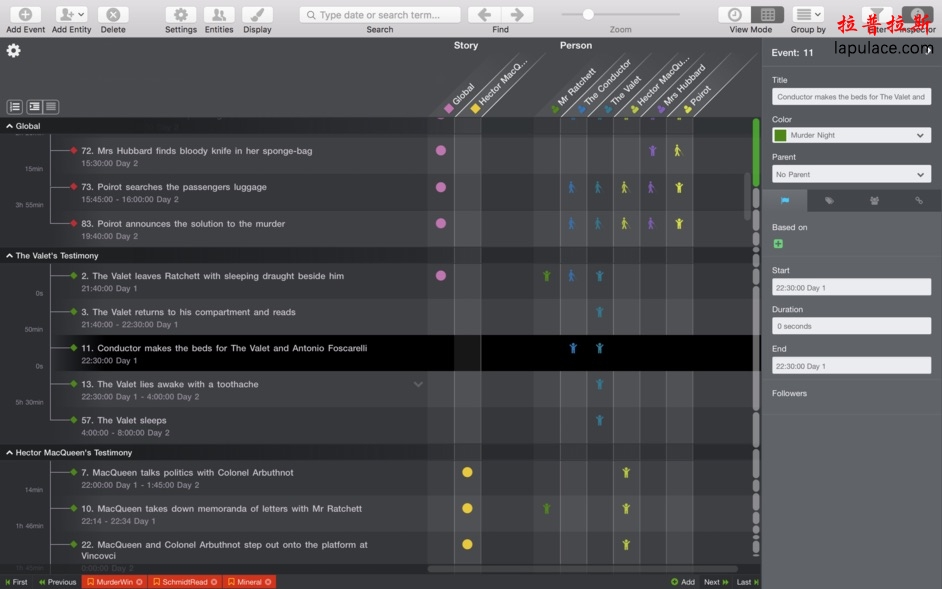Click the Delete toolbar icon
Image resolution: width=942 pixels, height=589 pixels.
(x=113, y=15)
